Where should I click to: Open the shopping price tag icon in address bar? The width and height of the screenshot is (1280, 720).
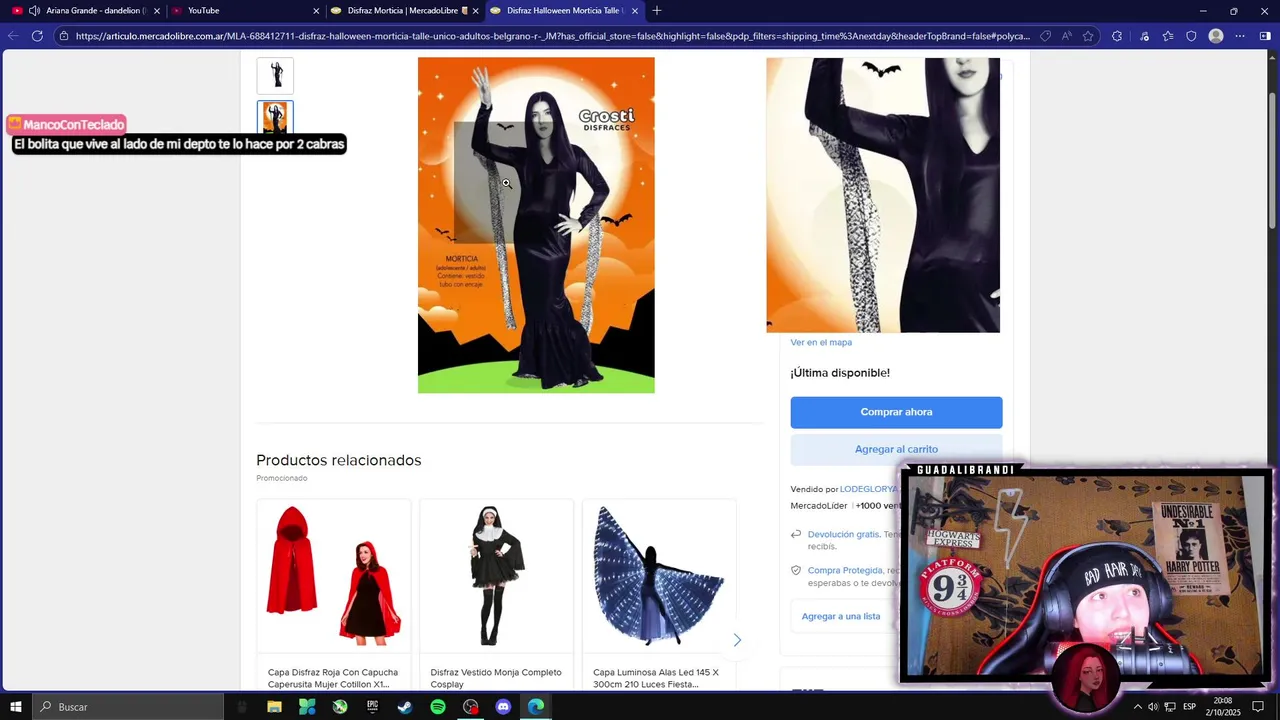1045,36
